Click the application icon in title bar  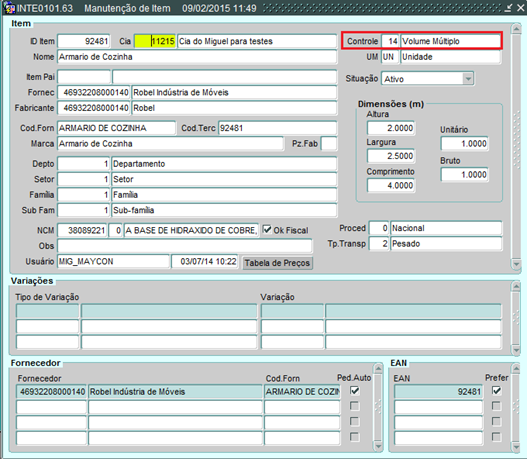(x=9, y=8)
